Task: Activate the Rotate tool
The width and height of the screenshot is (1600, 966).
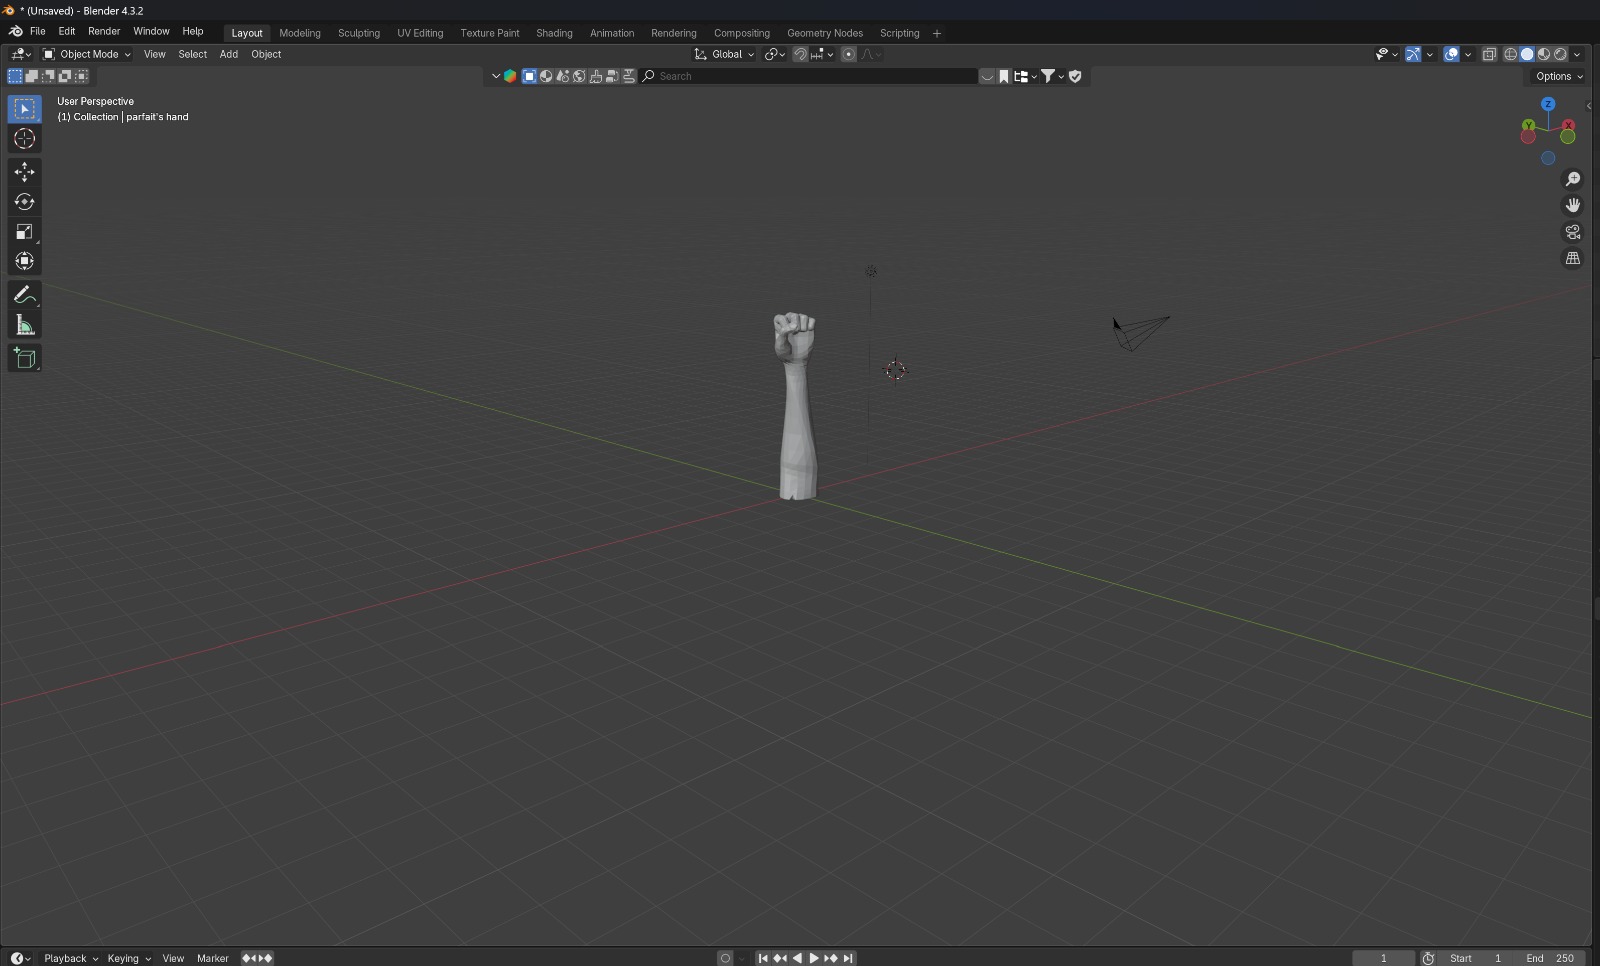Action: click(24, 202)
